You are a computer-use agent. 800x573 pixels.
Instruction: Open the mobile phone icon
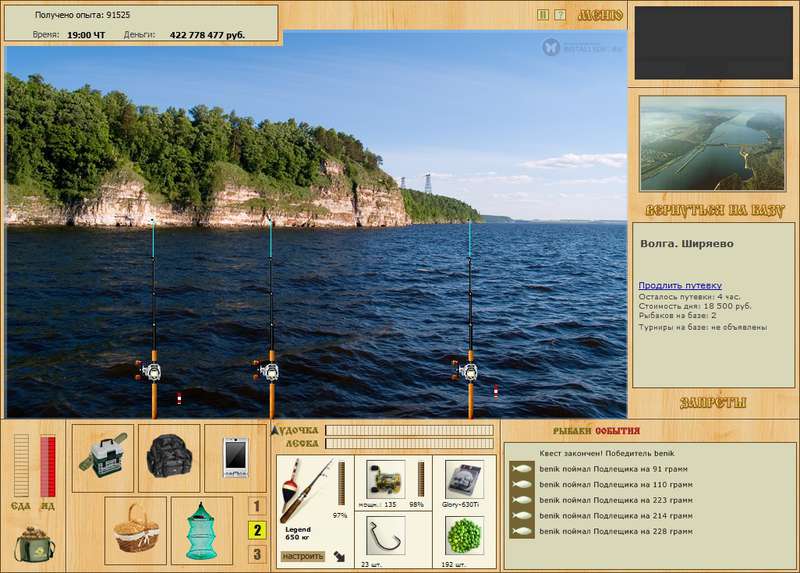[235, 458]
